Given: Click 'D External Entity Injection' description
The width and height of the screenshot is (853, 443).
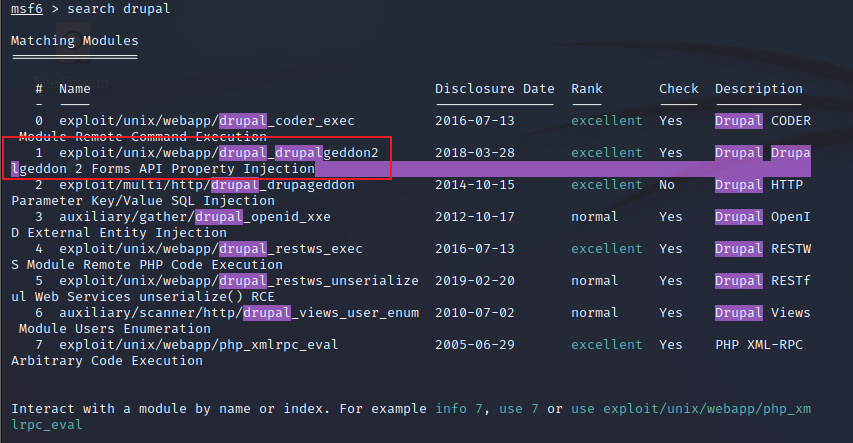Looking at the screenshot, I should point(119,233).
